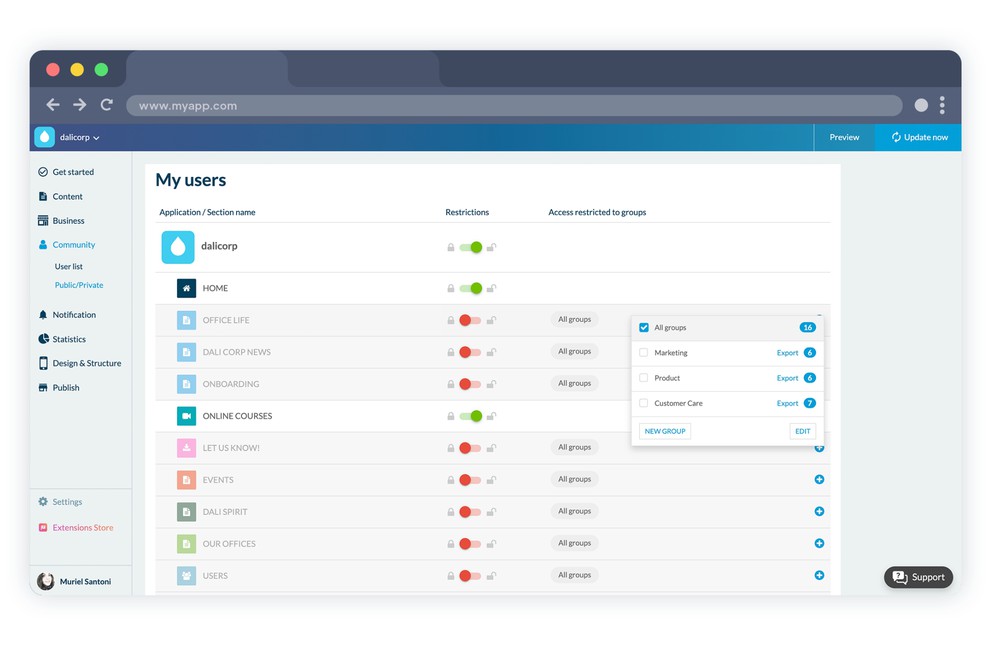Click the browser reload icon

point(106,105)
